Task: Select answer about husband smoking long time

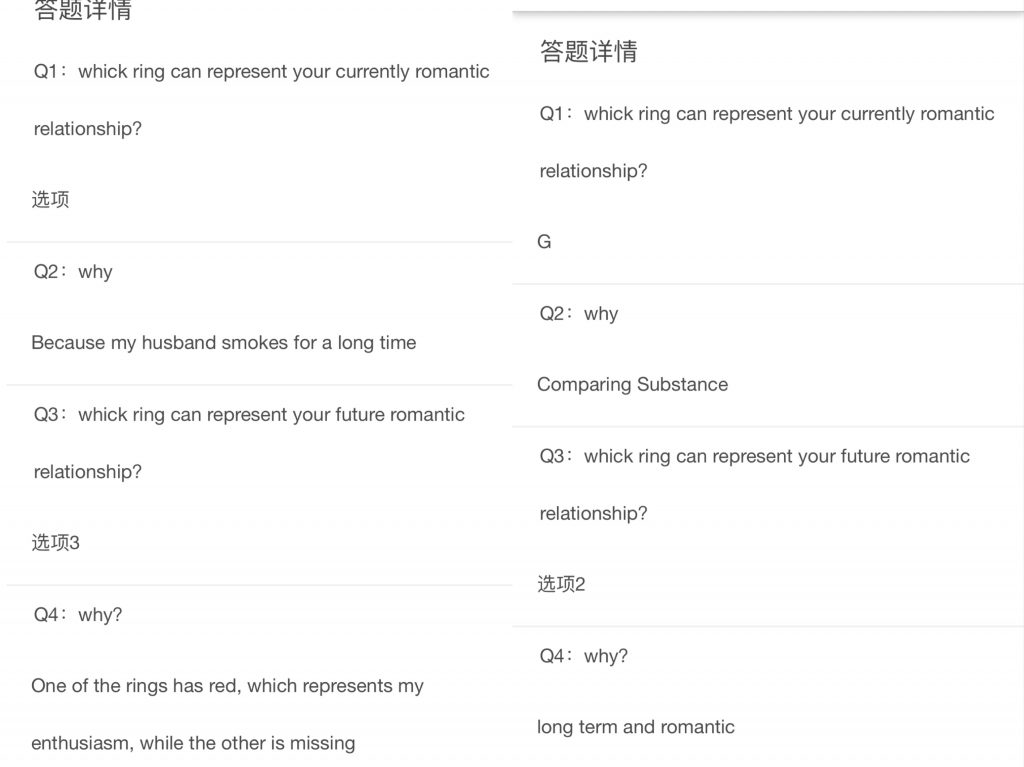Action: point(223,342)
